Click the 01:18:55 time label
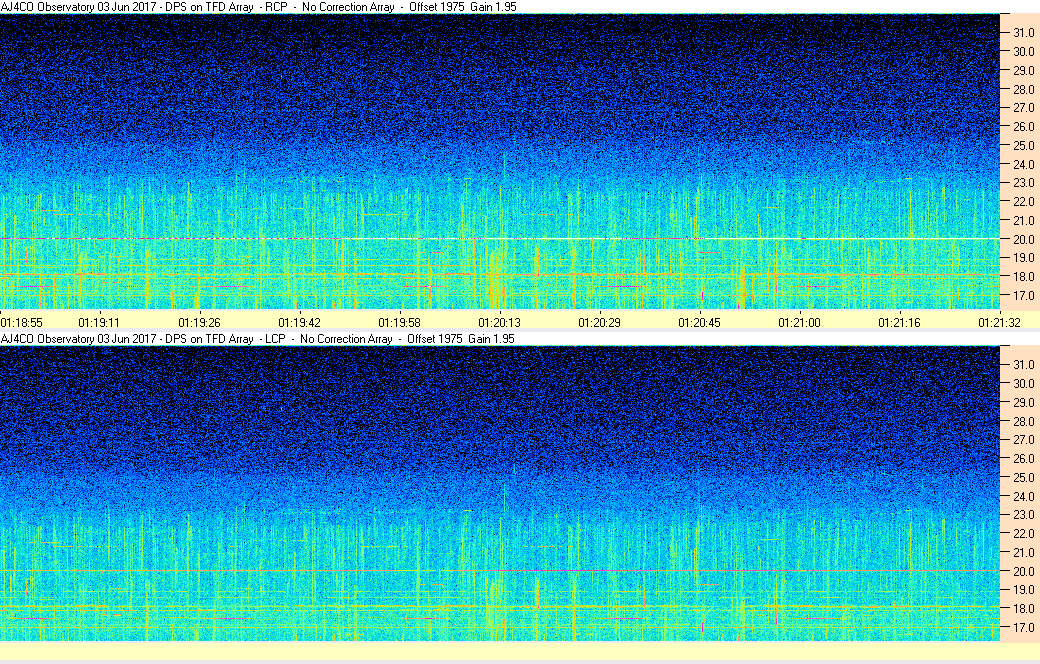Viewport: 1040px width, 664px height. point(22,322)
